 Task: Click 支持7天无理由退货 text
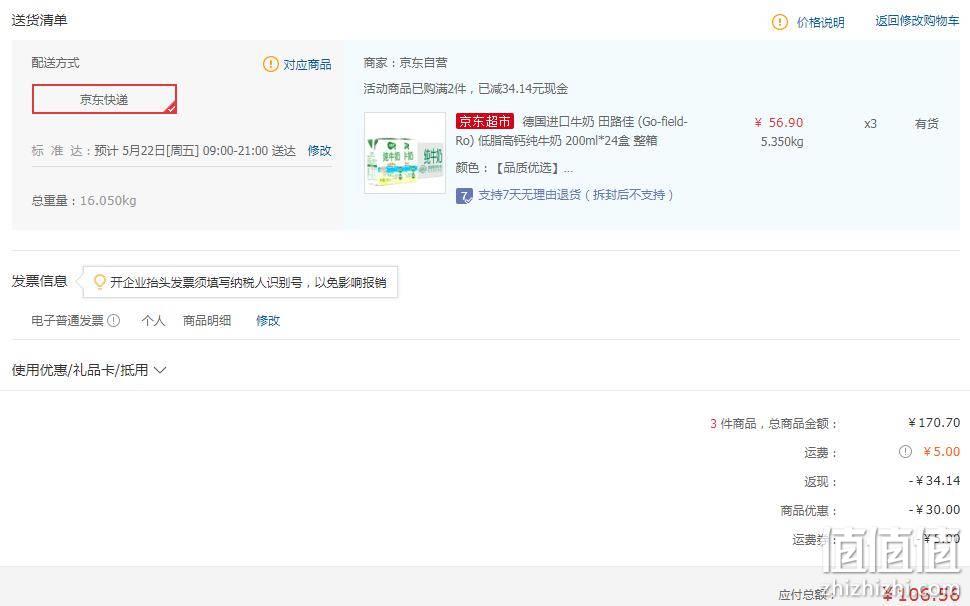(575, 195)
